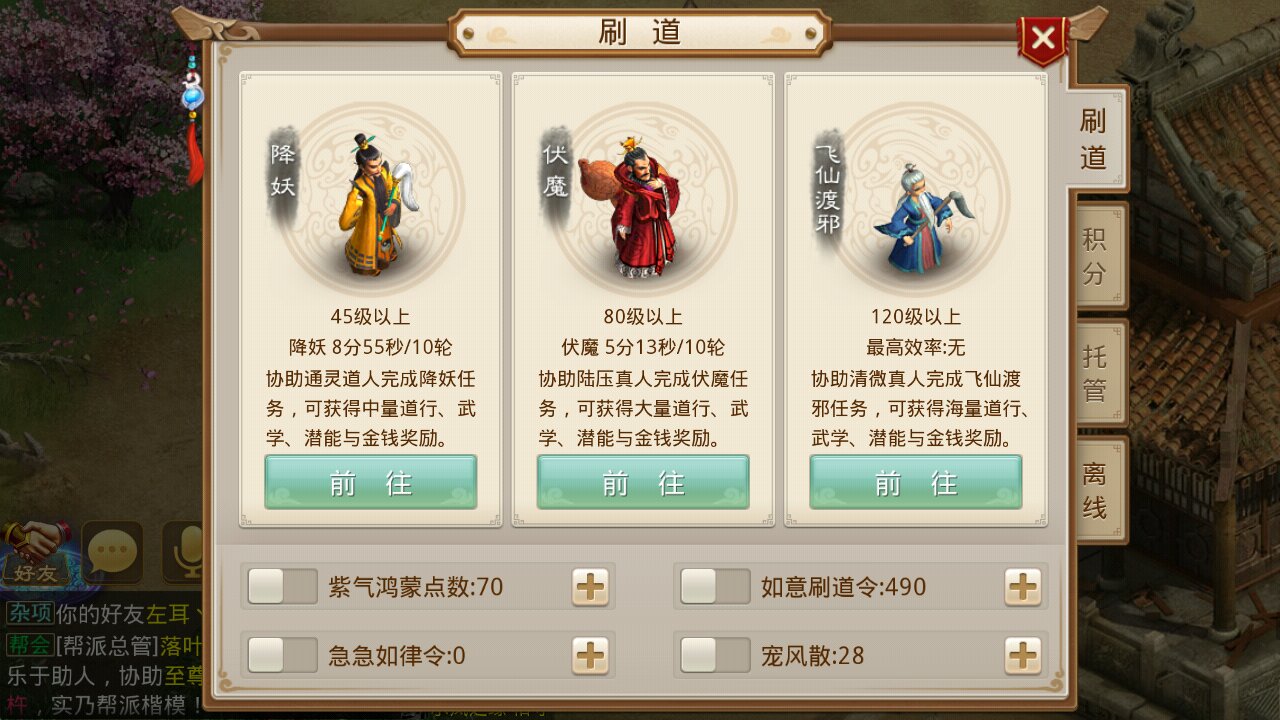Tap the microphone voice icon

(185, 551)
